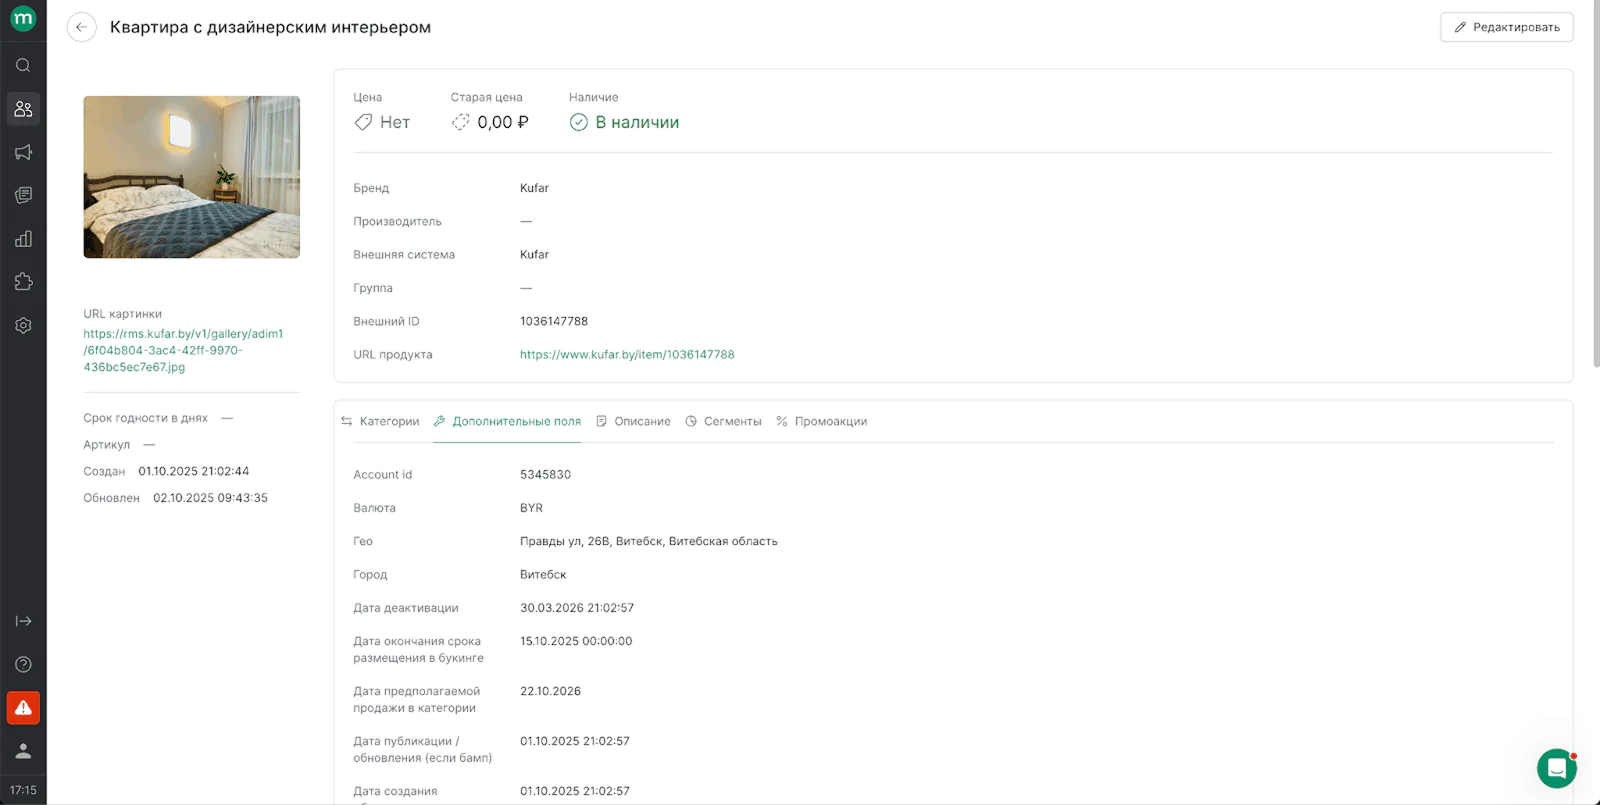Click the red warning alert icon

(23, 708)
